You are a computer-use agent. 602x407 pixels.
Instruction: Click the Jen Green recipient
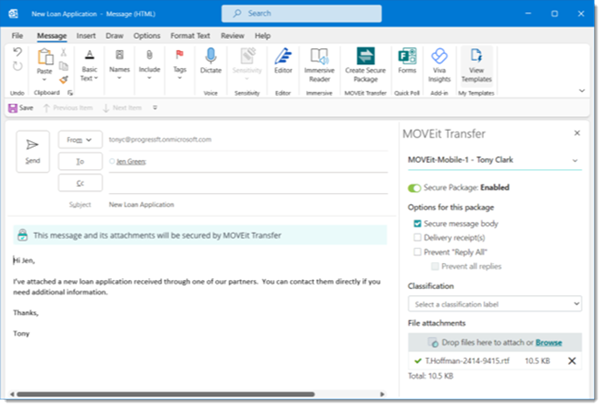tap(131, 162)
